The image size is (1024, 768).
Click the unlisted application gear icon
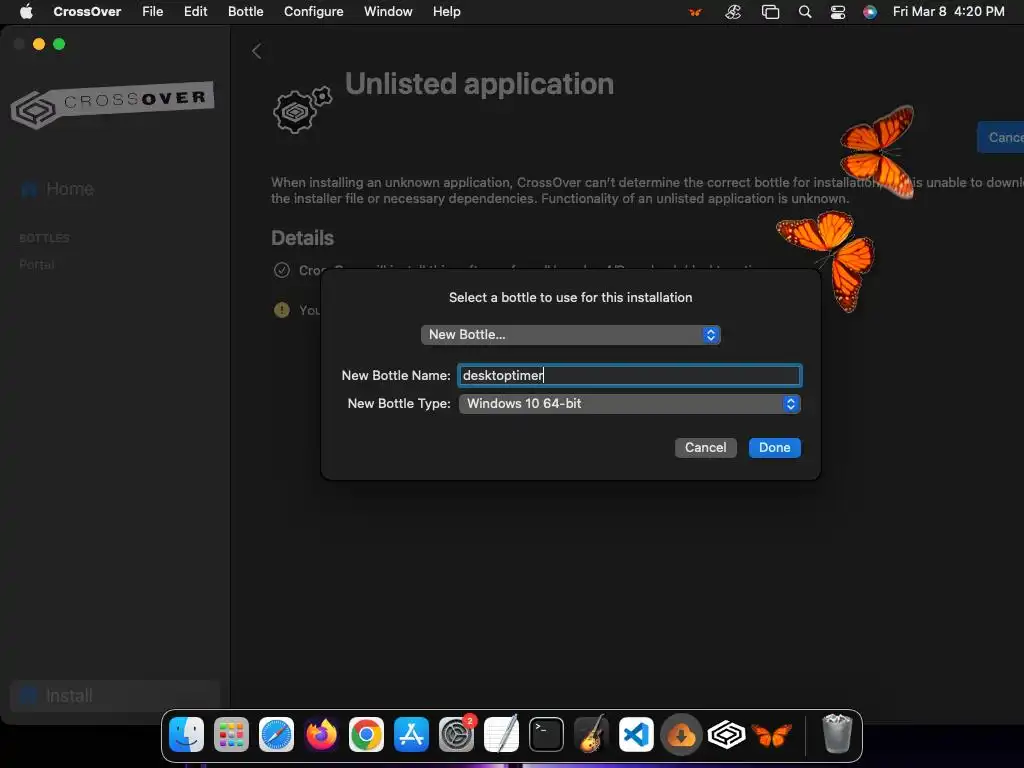[x=302, y=109]
